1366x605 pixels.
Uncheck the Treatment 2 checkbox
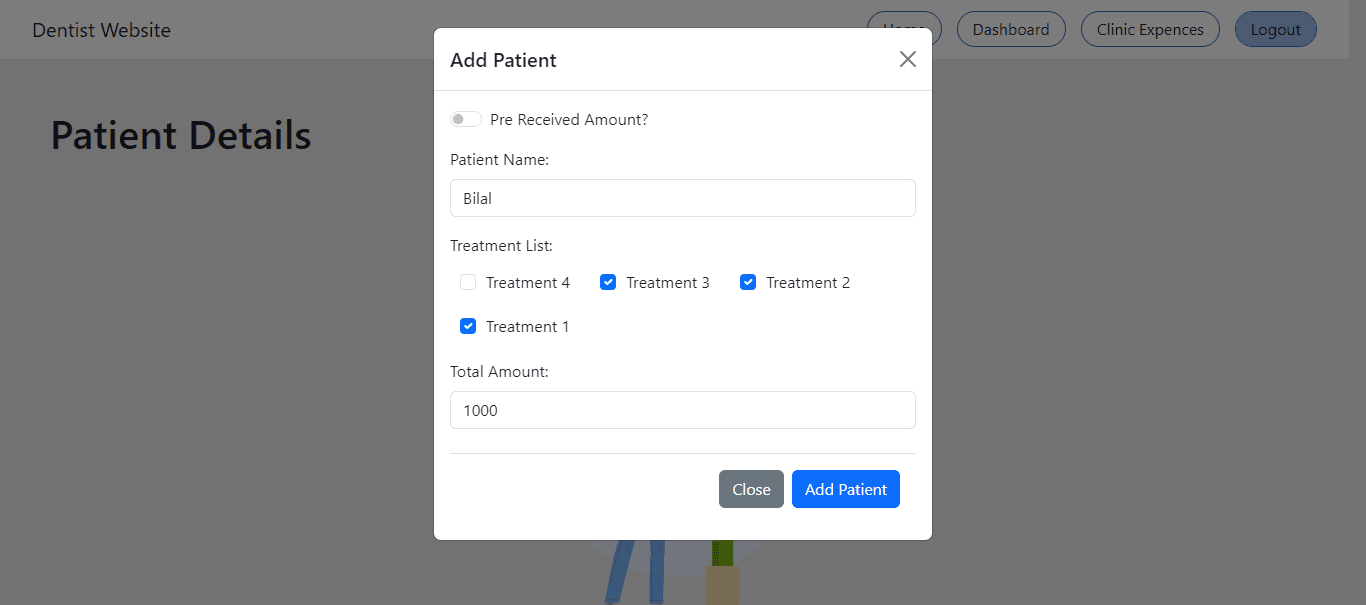(748, 282)
